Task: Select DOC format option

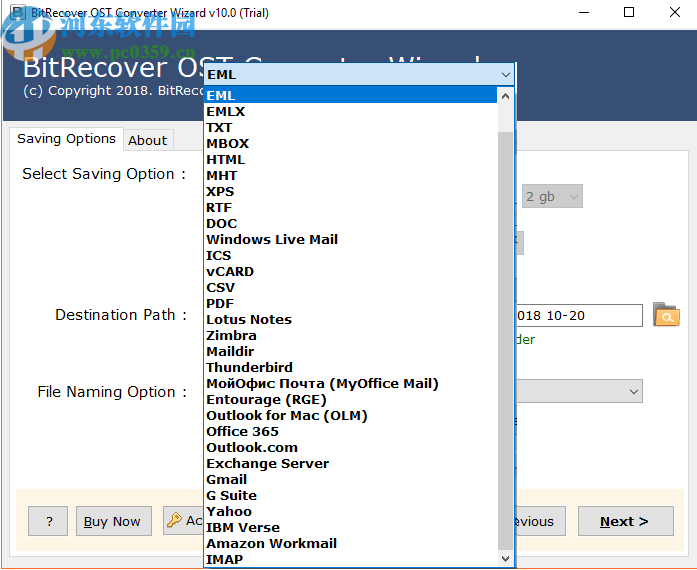Action: tap(350, 223)
